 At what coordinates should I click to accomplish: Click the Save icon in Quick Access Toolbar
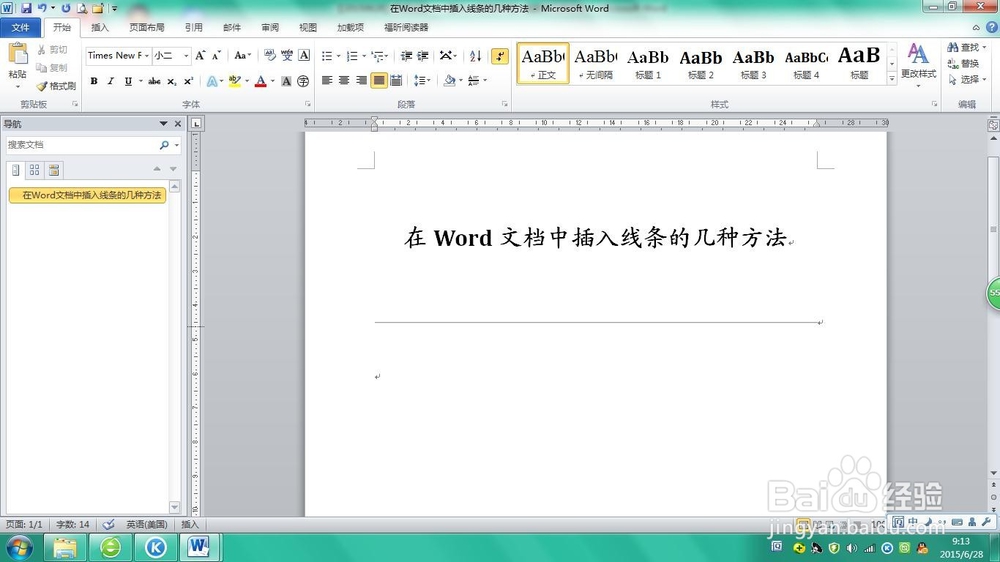tap(26, 8)
